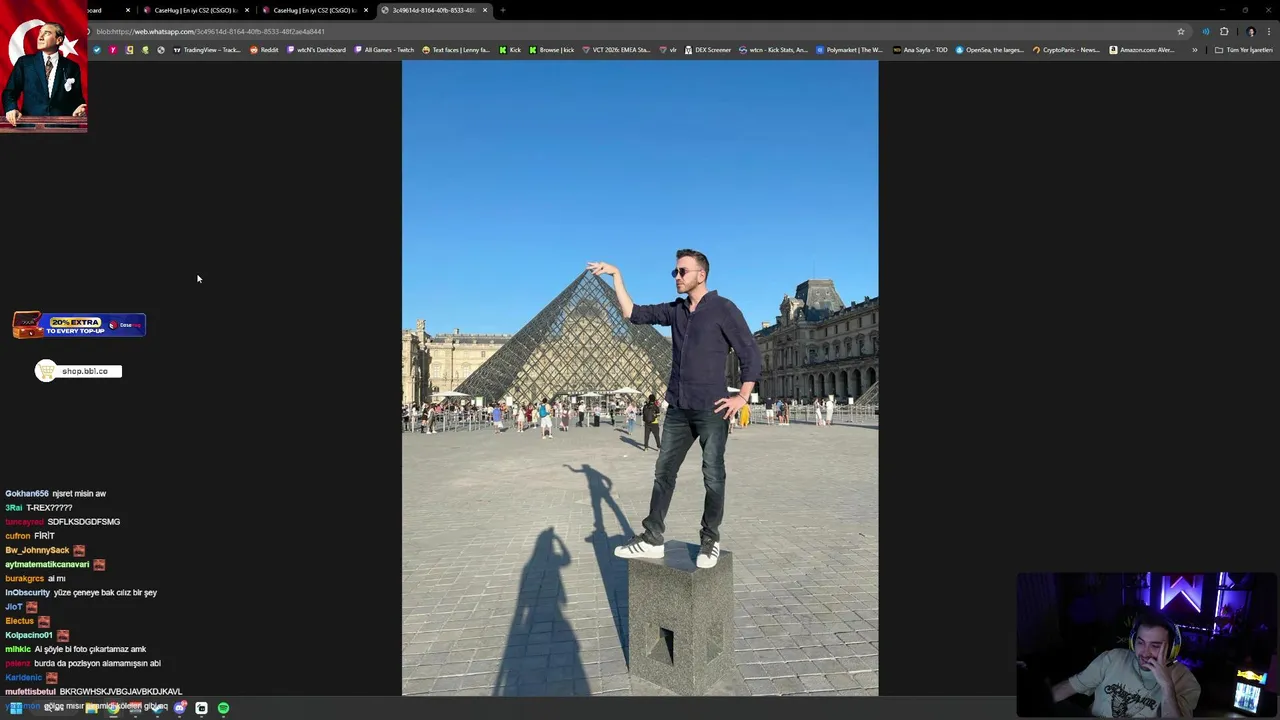
Task: Open TradingView bookmark
Action: coord(207,50)
